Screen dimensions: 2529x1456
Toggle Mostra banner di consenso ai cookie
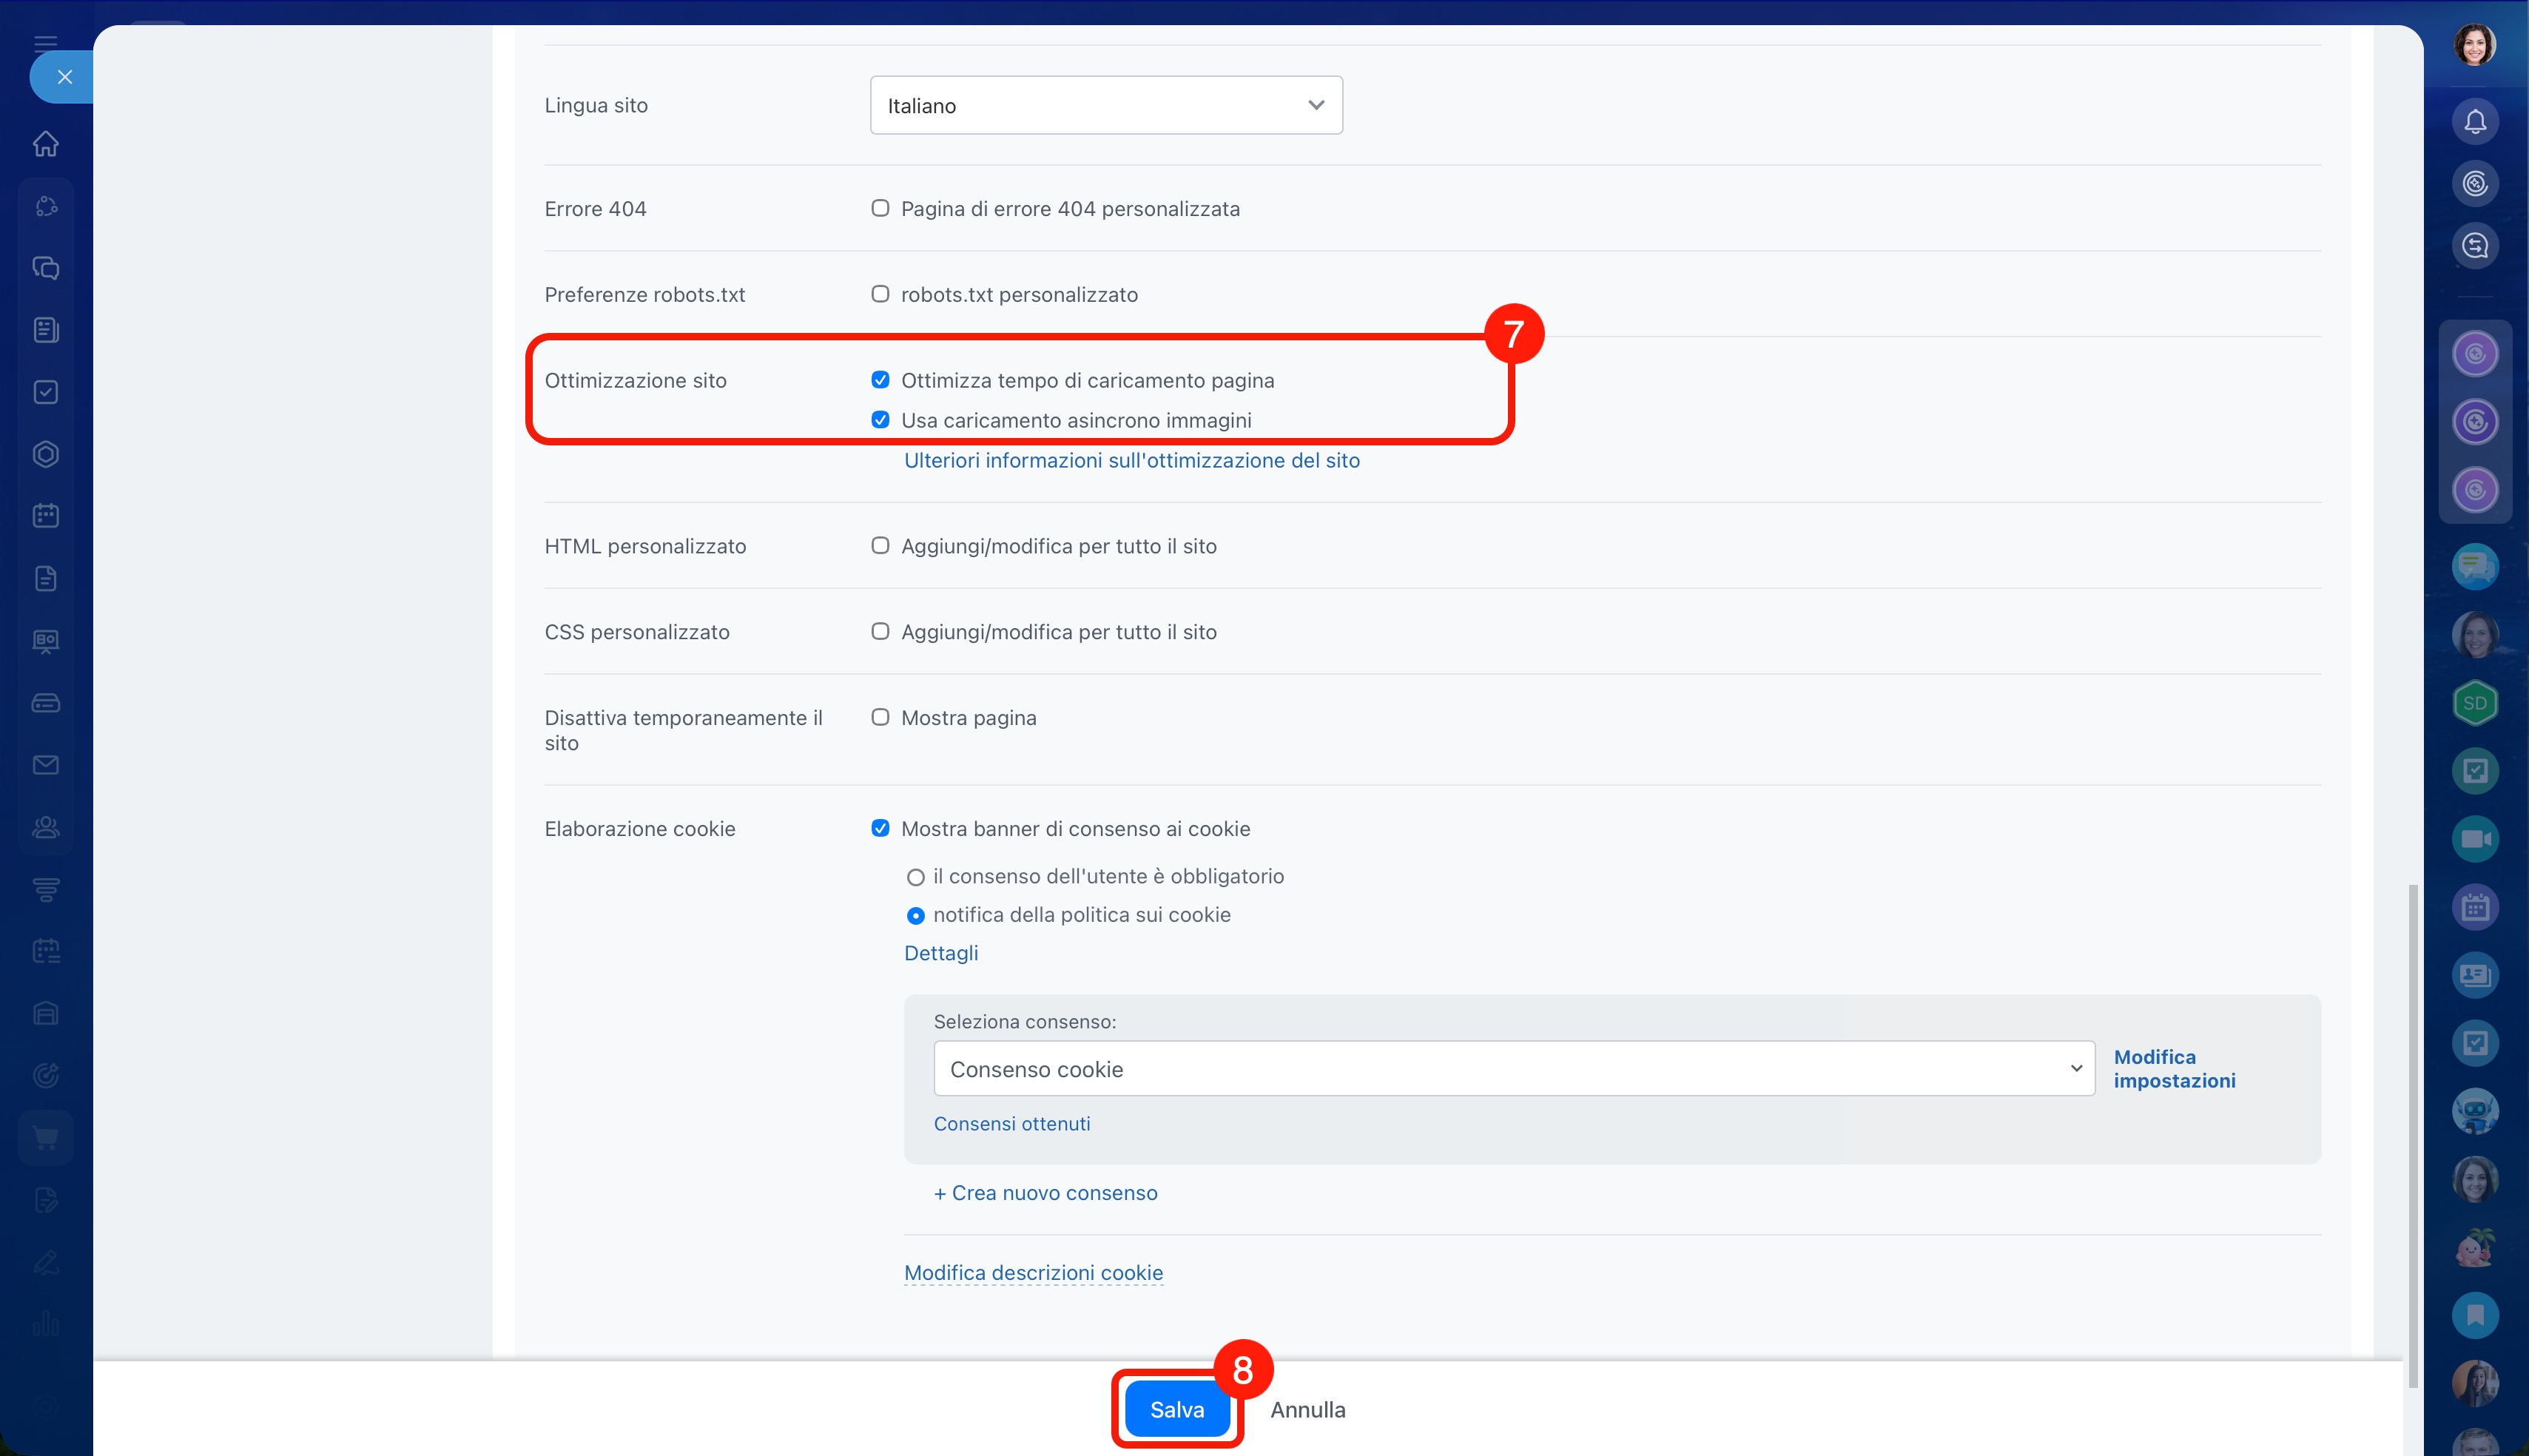coord(880,828)
